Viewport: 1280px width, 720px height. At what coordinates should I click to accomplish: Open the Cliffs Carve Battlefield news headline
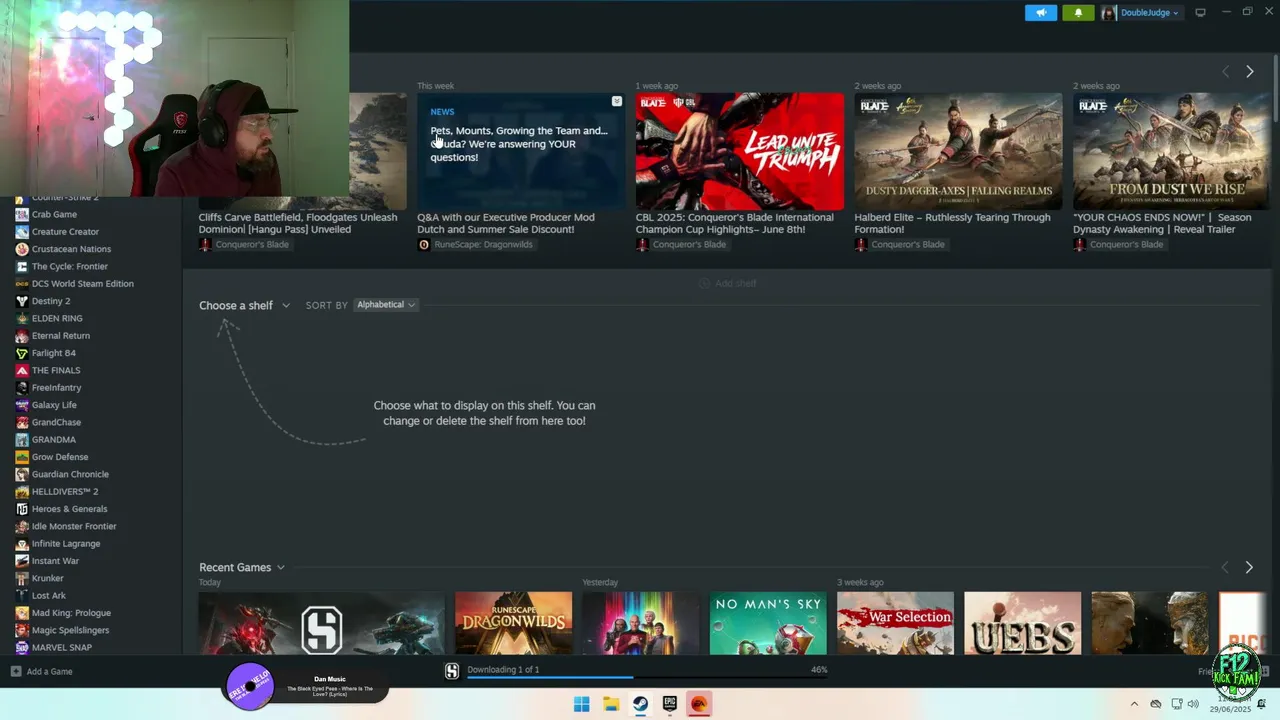[x=297, y=223]
